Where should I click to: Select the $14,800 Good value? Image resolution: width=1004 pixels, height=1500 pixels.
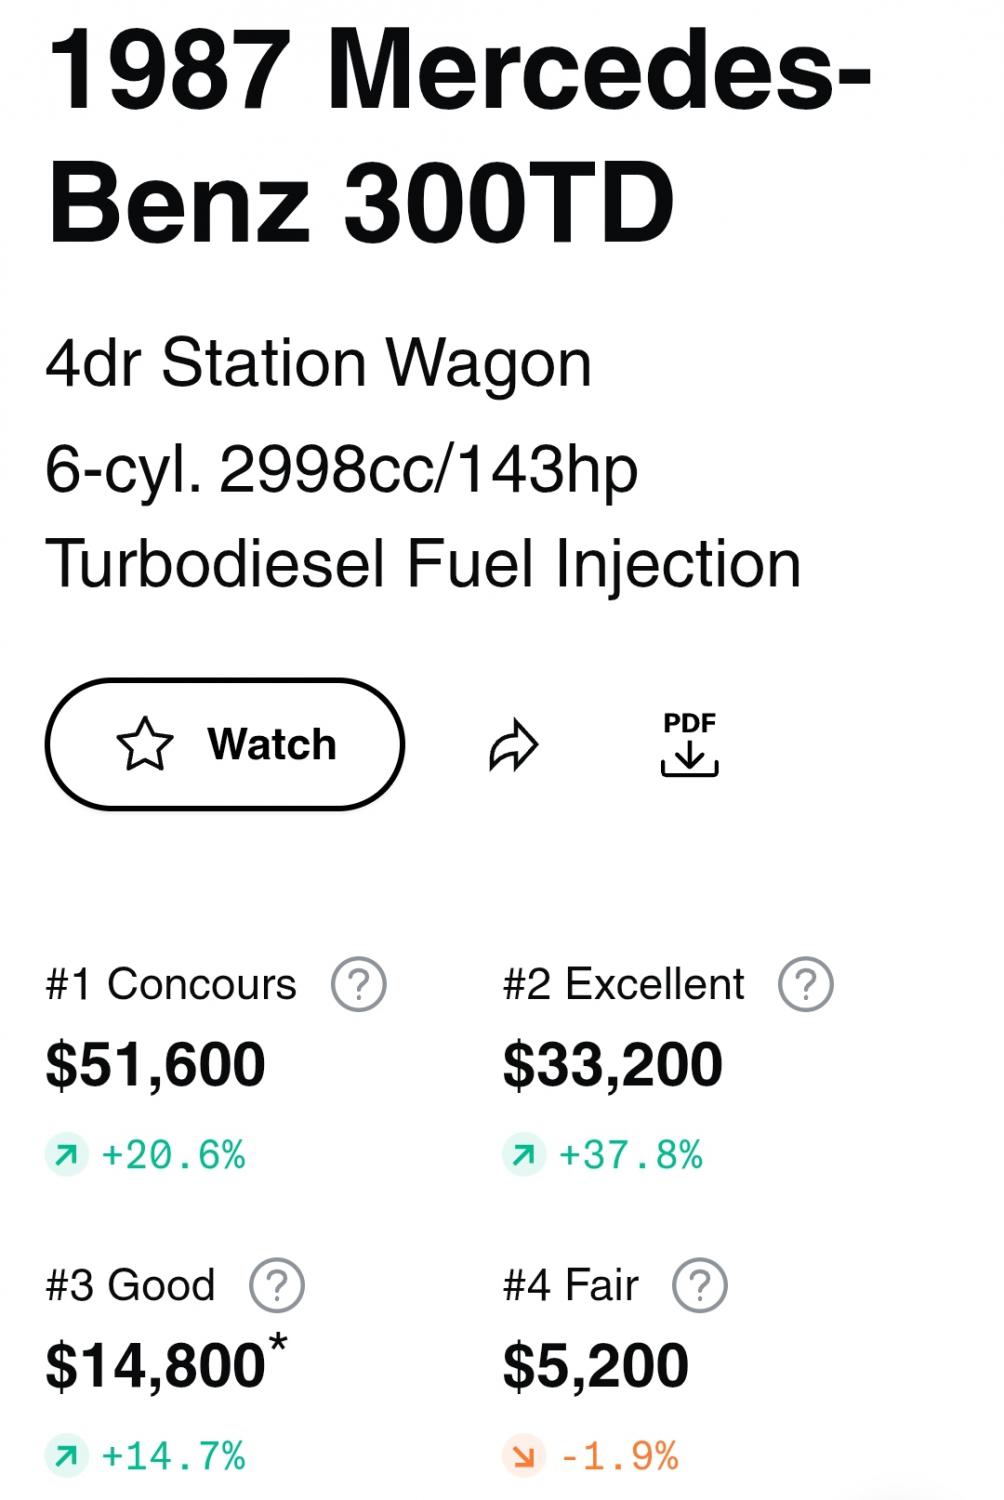(155, 1365)
